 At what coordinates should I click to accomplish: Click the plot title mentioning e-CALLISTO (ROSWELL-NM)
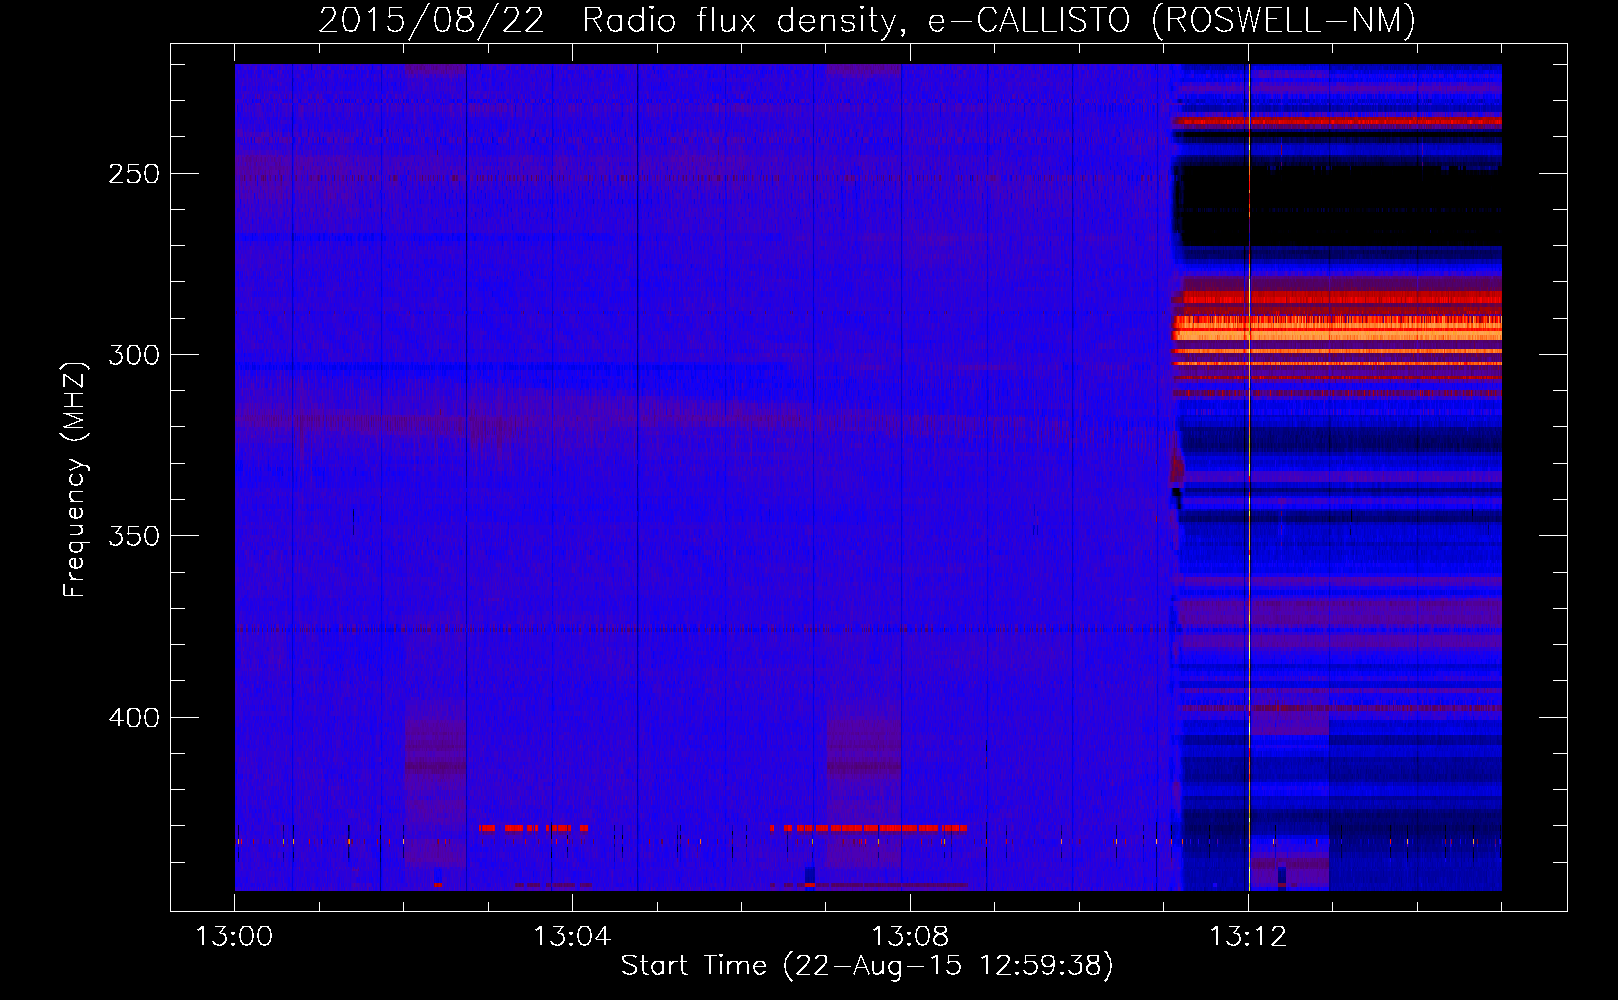tap(867, 20)
